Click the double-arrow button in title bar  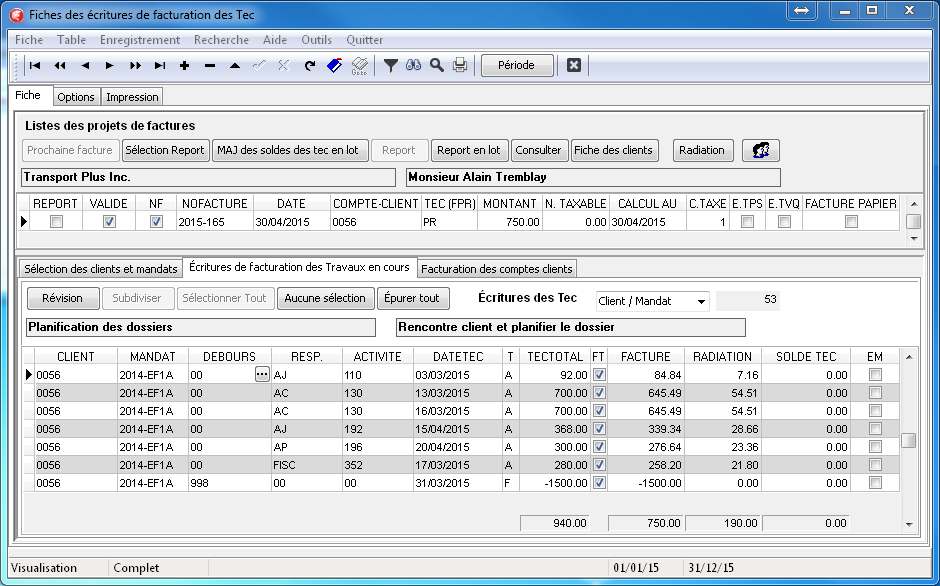tap(802, 11)
